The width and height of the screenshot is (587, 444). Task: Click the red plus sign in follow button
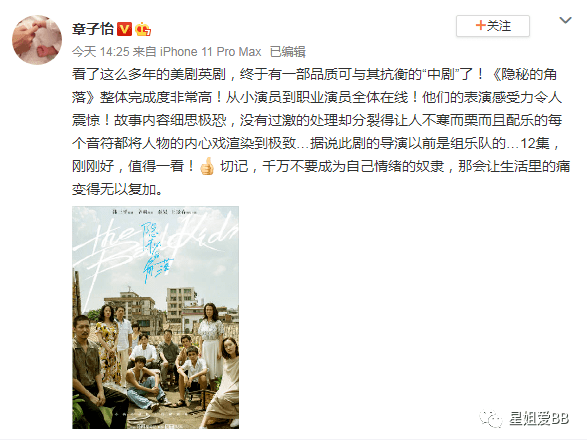point(480,25)
